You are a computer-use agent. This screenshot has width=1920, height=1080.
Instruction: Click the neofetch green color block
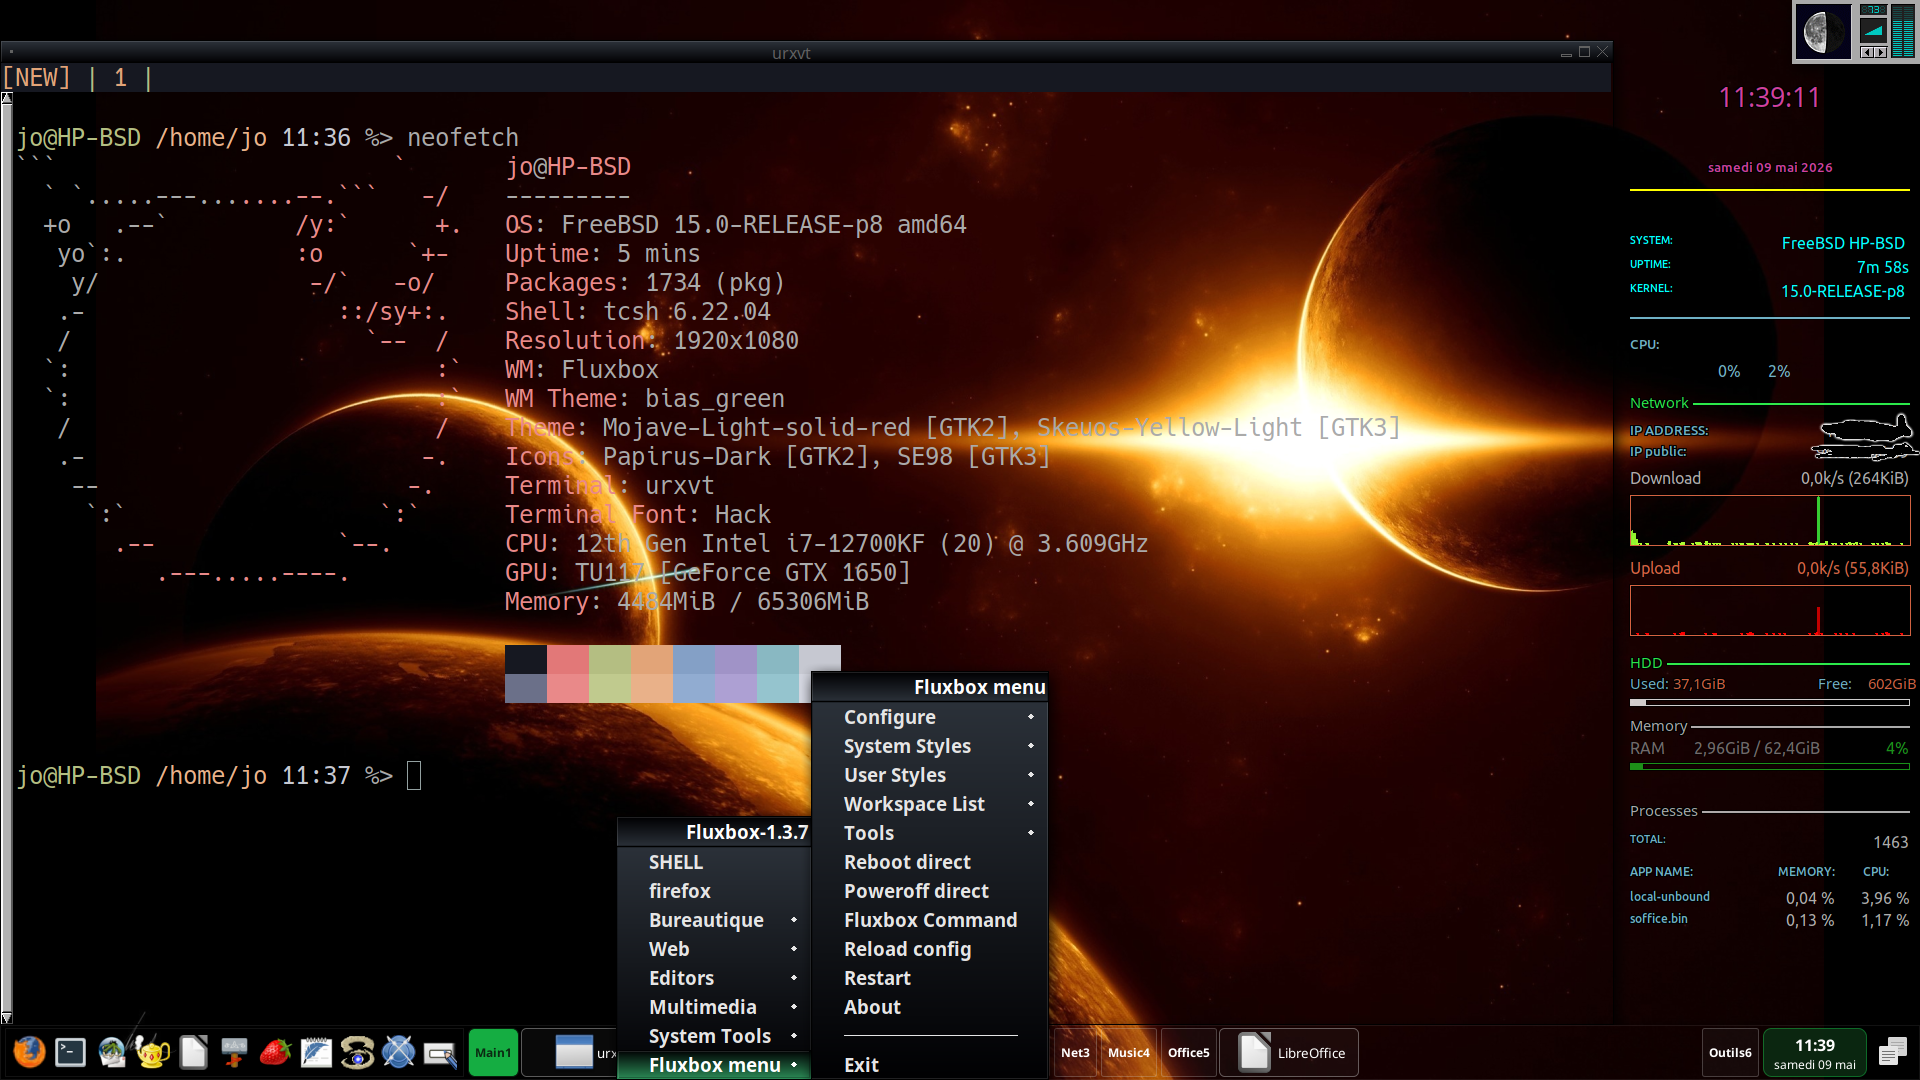pyautogui.click(x=610, y=674)
